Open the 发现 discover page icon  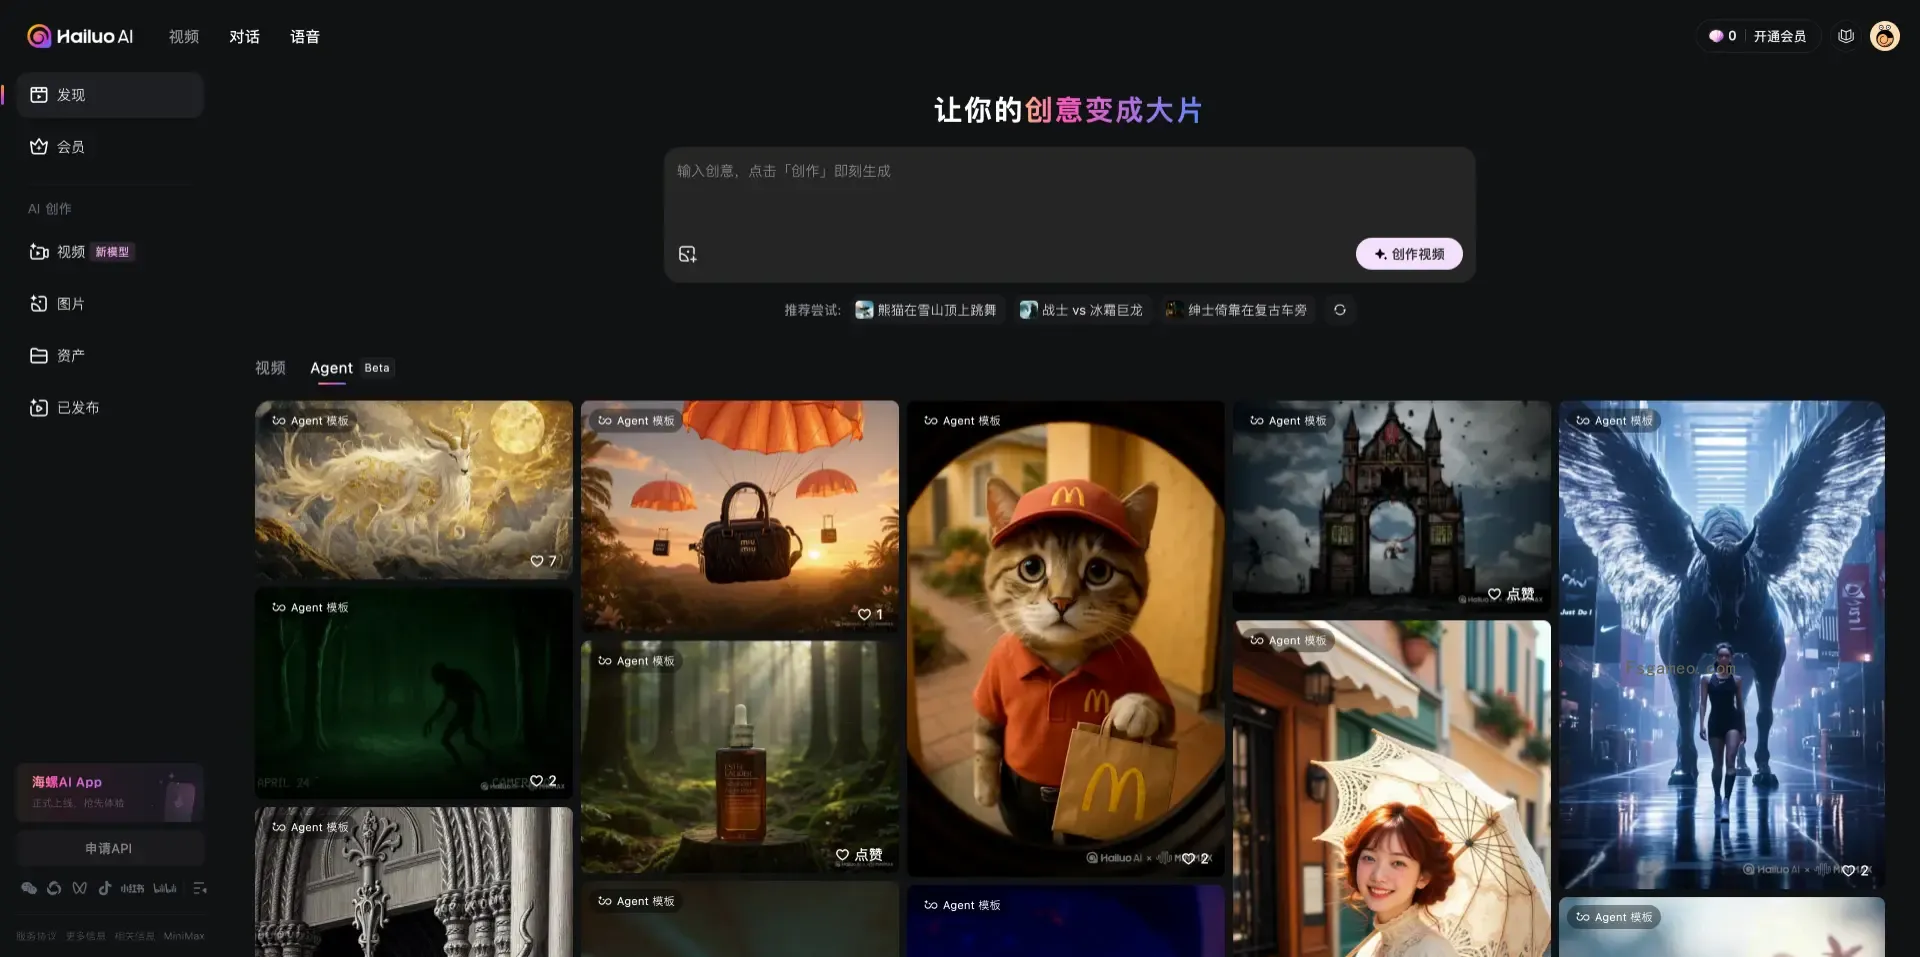click(x=39, y=95)
